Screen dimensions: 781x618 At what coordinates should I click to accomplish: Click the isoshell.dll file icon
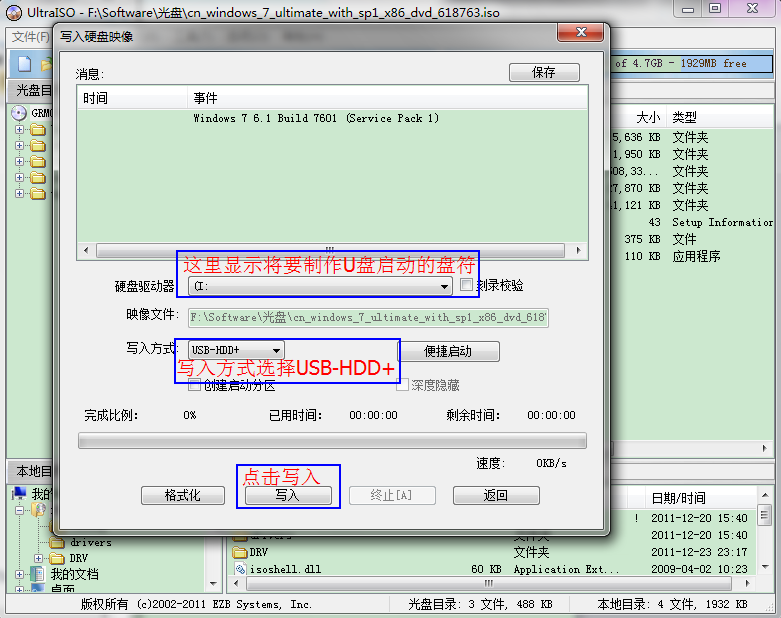tap(241, 569)
